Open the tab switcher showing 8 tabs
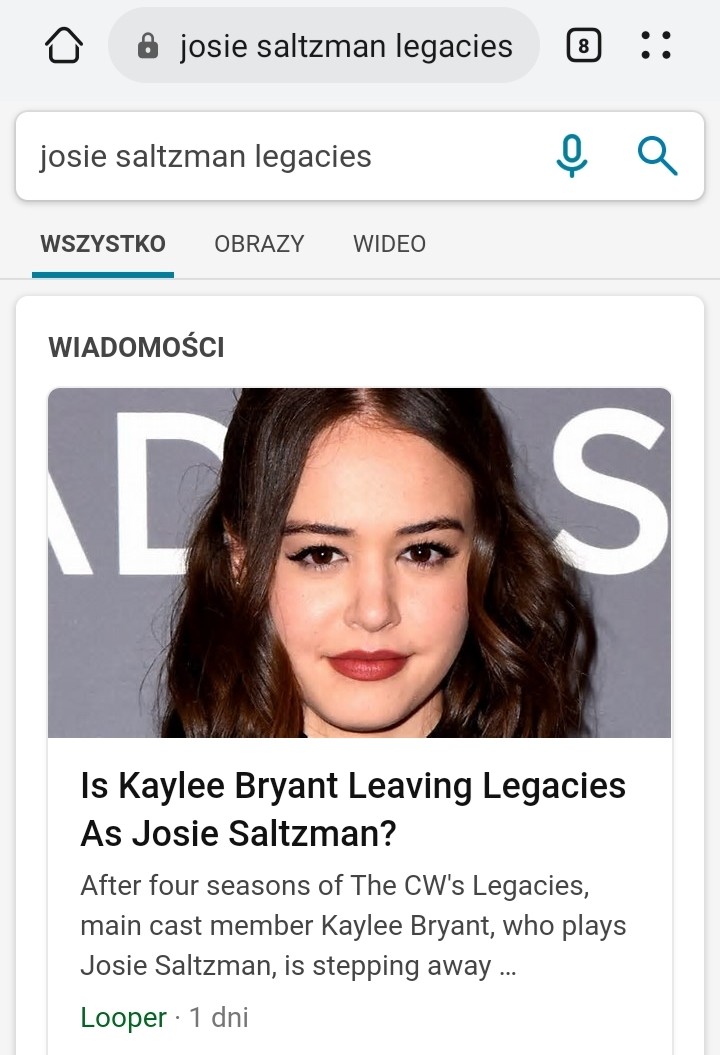This screenshot has height=1055, width=720. click(583, 46)
